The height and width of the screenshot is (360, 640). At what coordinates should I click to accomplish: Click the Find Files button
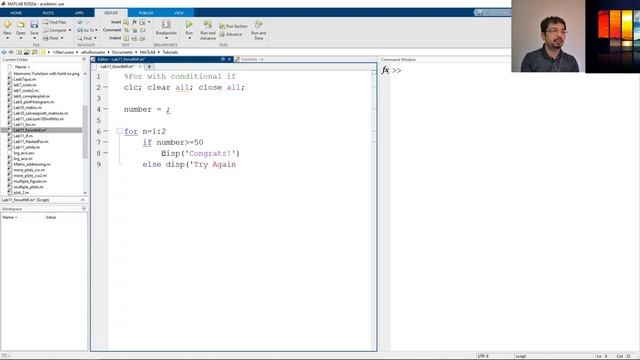54,22
